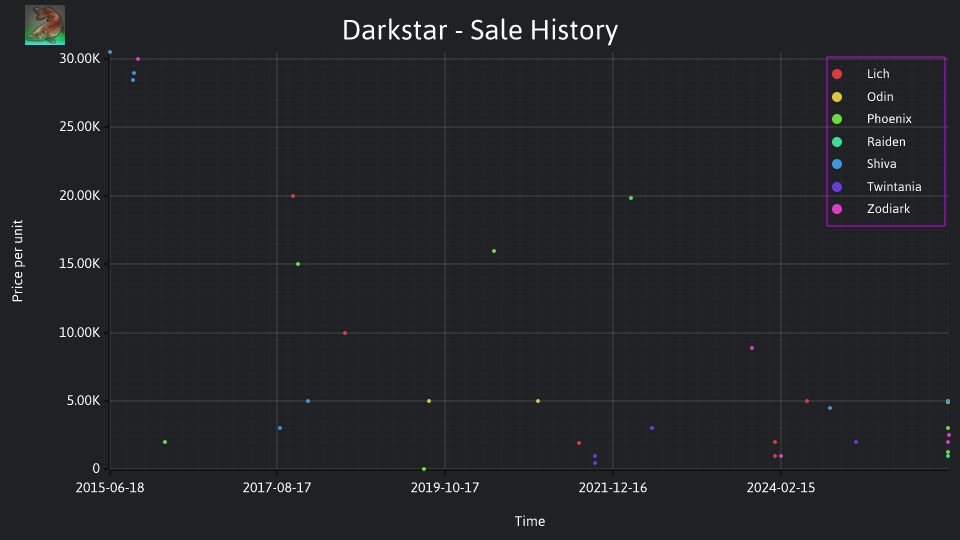The width and height of the screenshot is (960, 540).
Task: Toggle the Odin series in legend
Action: click(862, 97)
